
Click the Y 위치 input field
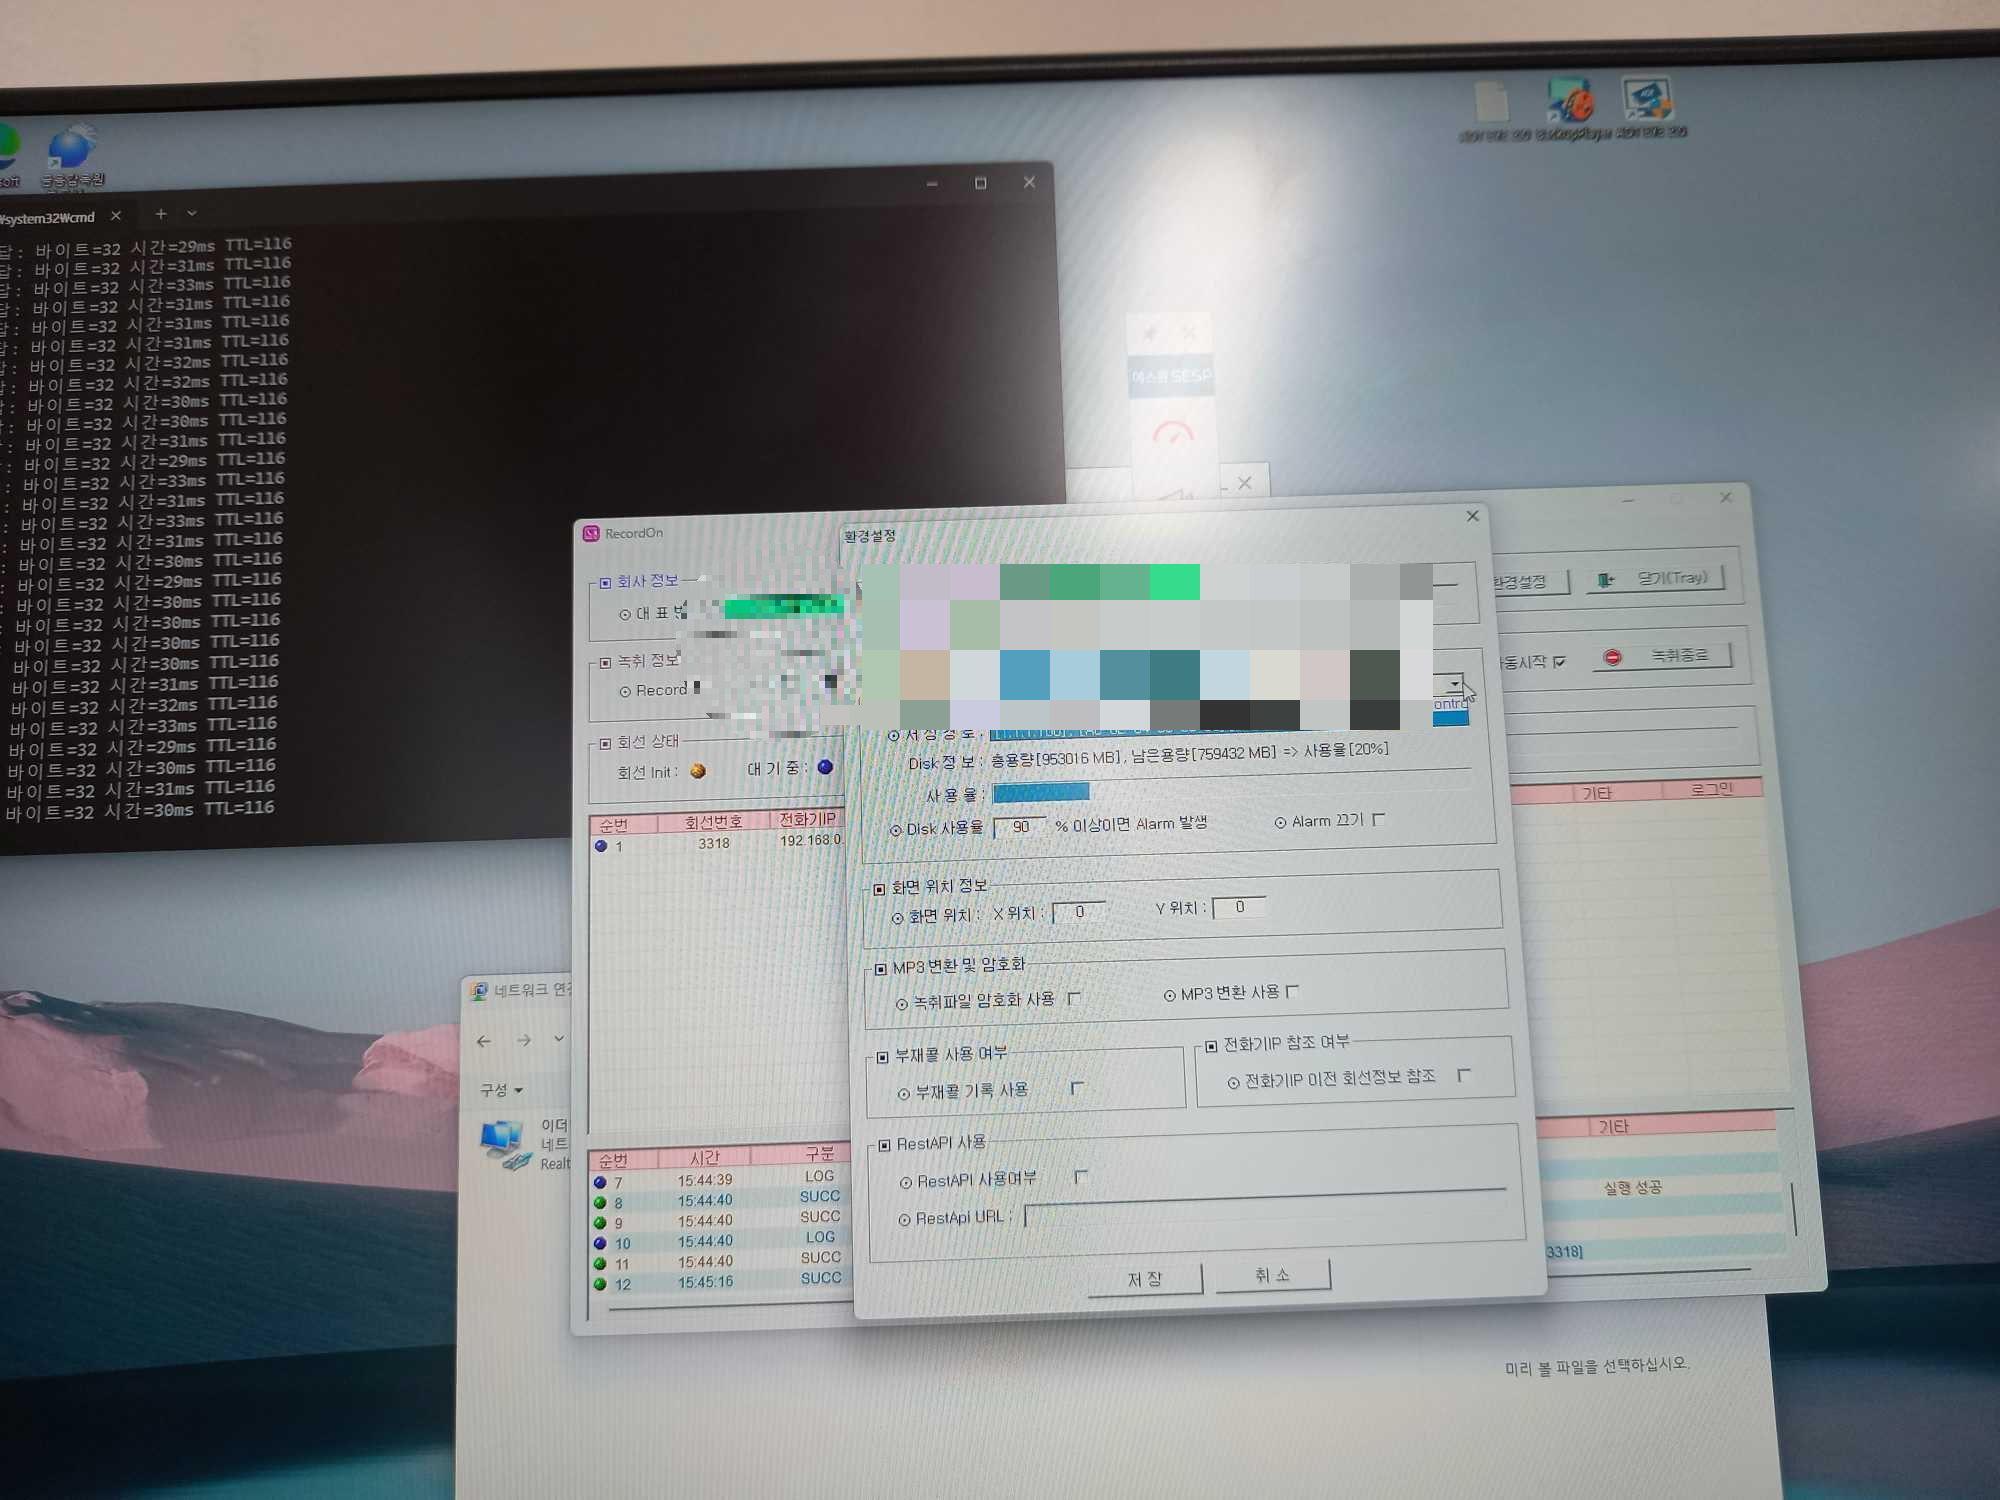1240,907
